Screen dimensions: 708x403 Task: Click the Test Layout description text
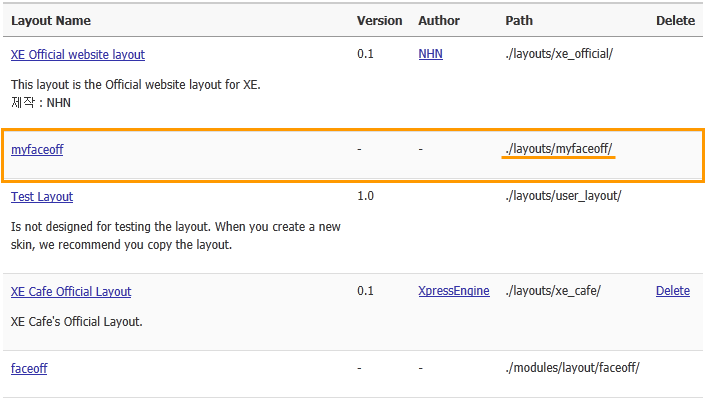pos(175,236)
